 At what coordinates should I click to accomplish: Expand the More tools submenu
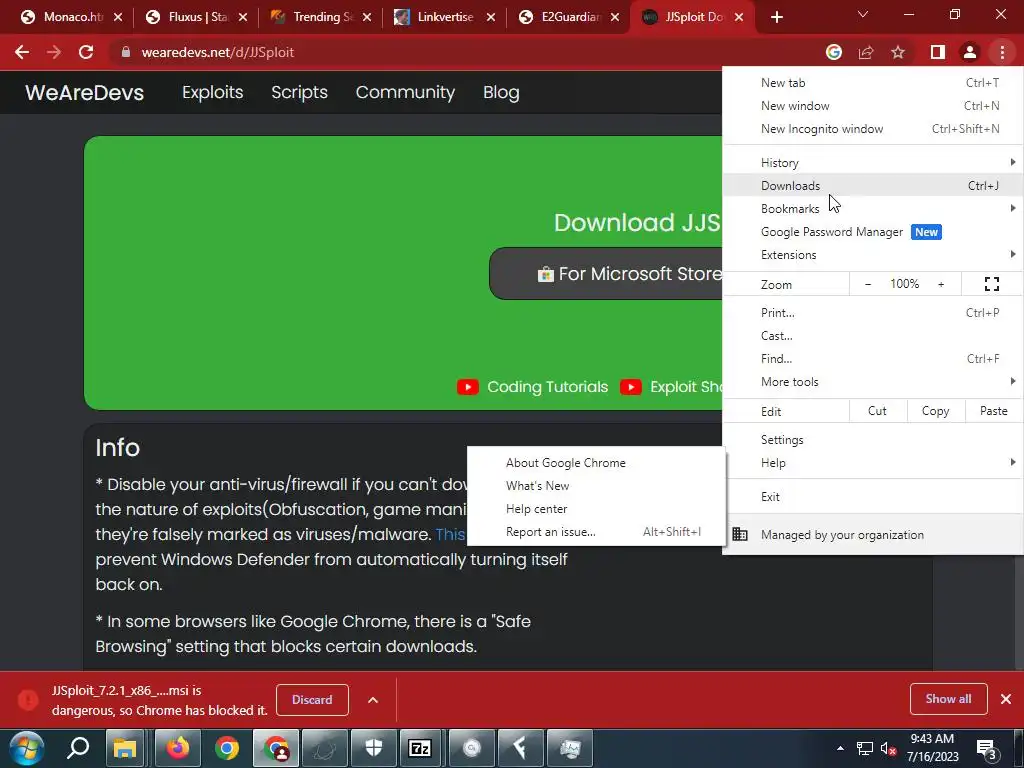(873, 381)
